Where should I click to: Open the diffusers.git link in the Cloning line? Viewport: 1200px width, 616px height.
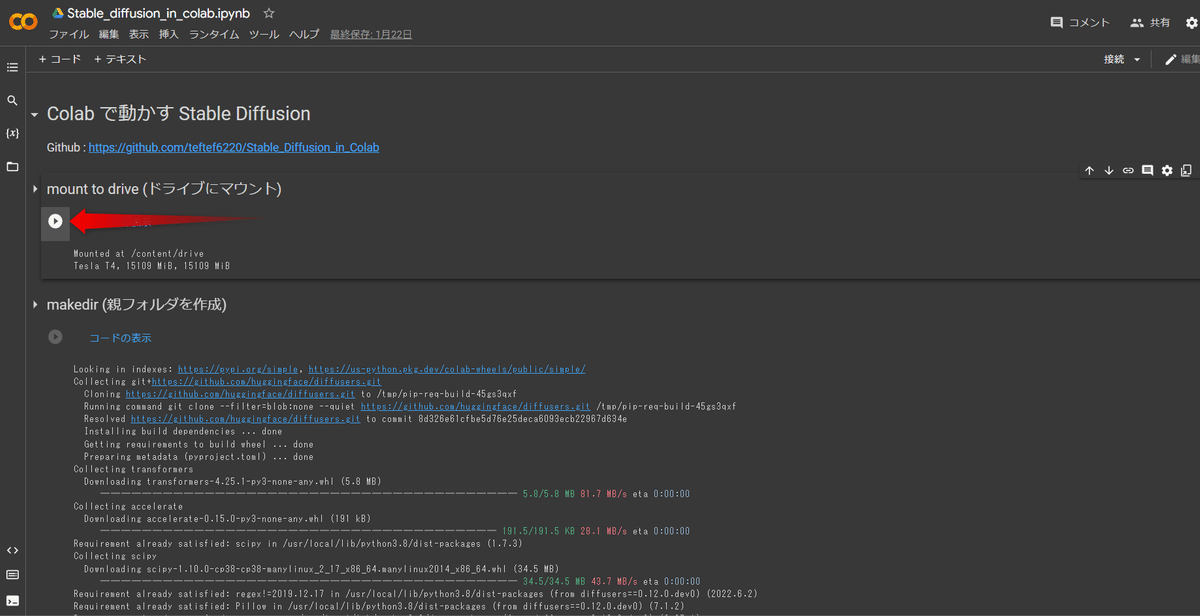tap(241, 394)
